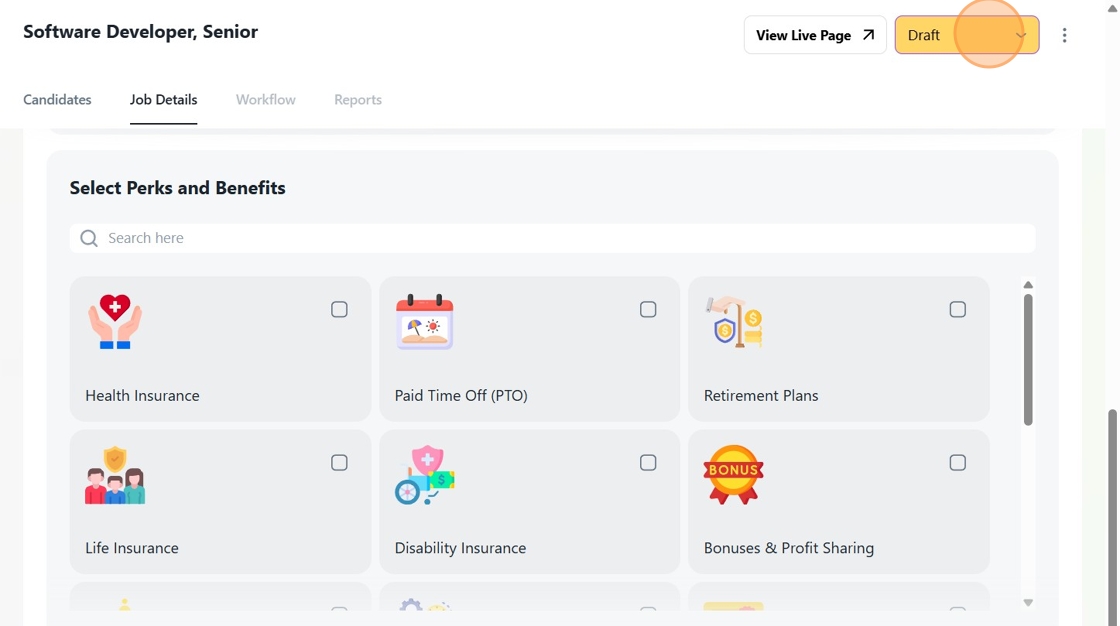Expand the Draft status dropdown
The width and height of the screenshot is (1120, 626).
966,35
